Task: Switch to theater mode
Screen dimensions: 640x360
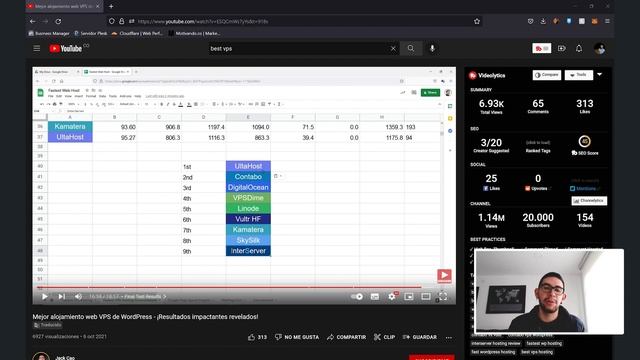Action: tap(426, 296)
